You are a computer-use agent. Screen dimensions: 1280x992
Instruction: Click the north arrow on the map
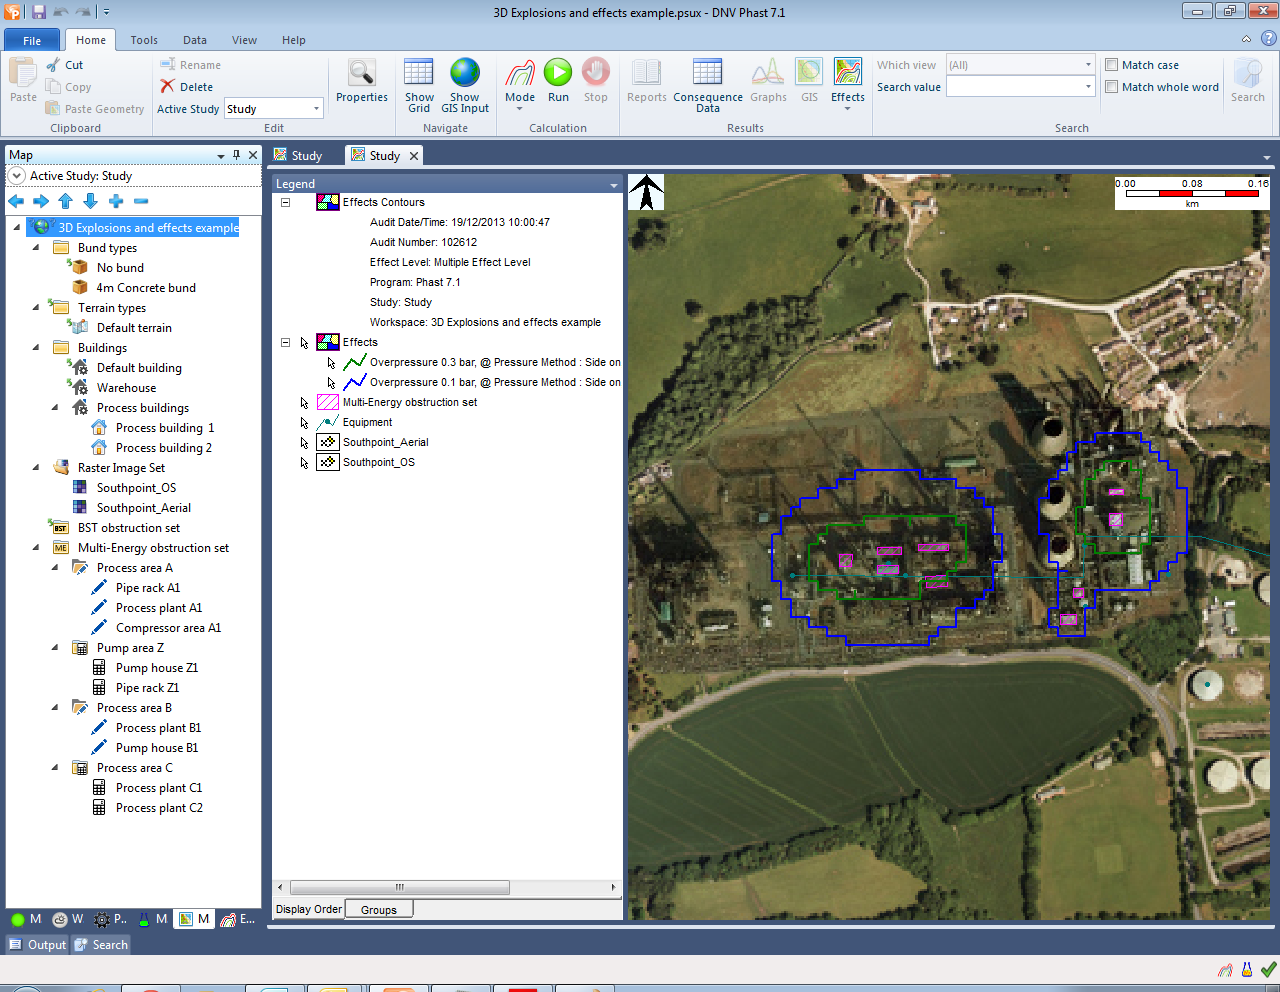tap(646, 192)
